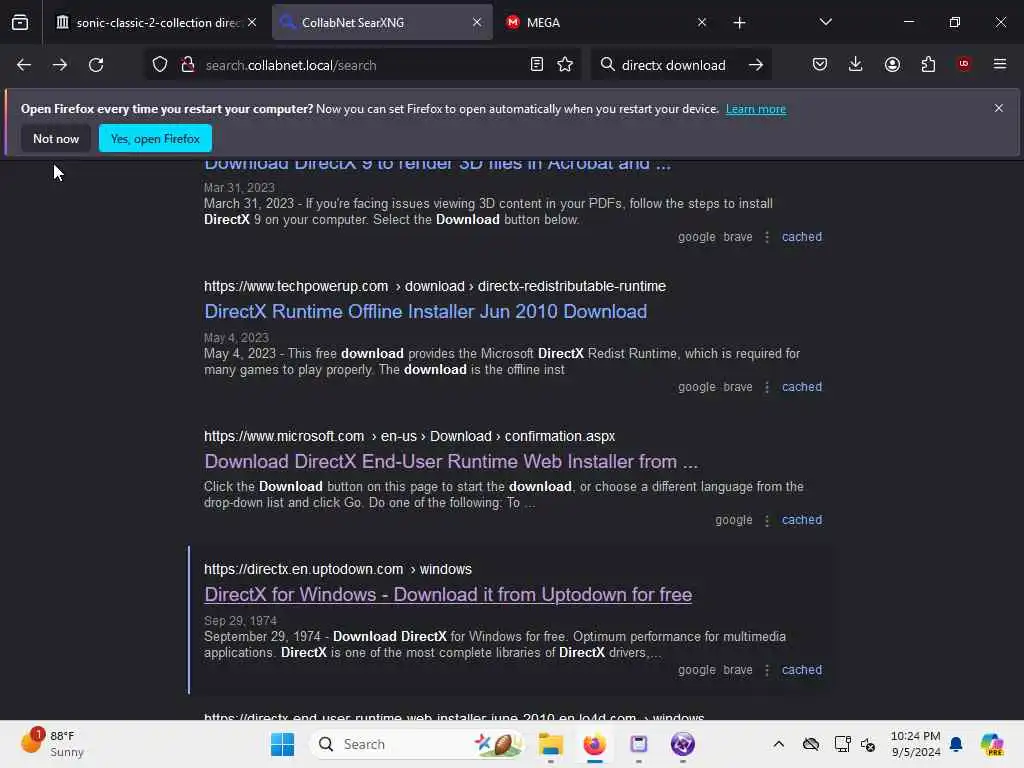Open the Extensions puzzle icon
The image size is (1024, 768).
tap(928, 64)
